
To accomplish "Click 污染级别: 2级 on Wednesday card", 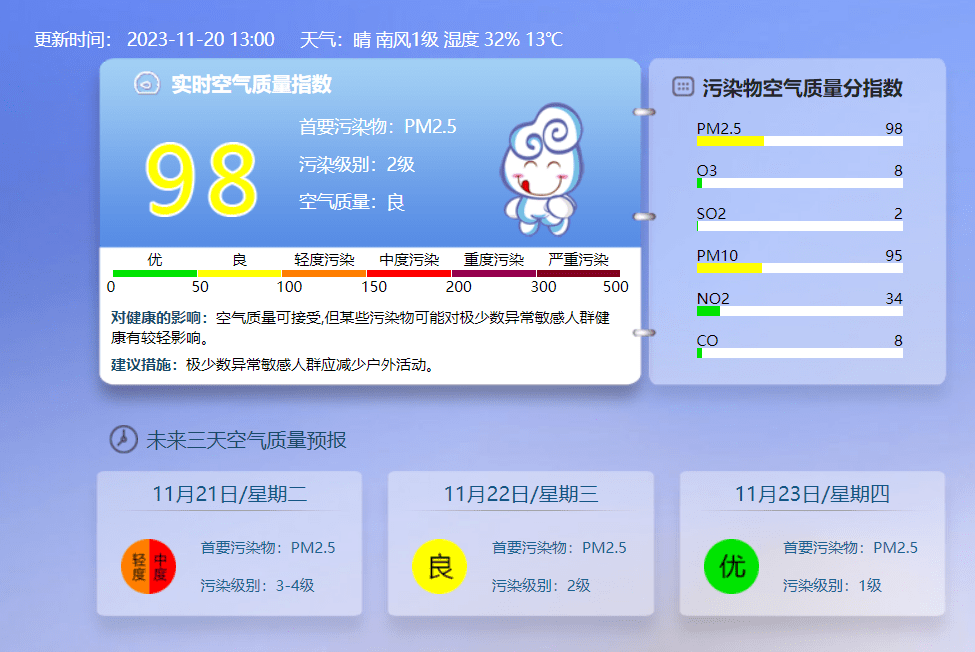I will coord(541,585).
